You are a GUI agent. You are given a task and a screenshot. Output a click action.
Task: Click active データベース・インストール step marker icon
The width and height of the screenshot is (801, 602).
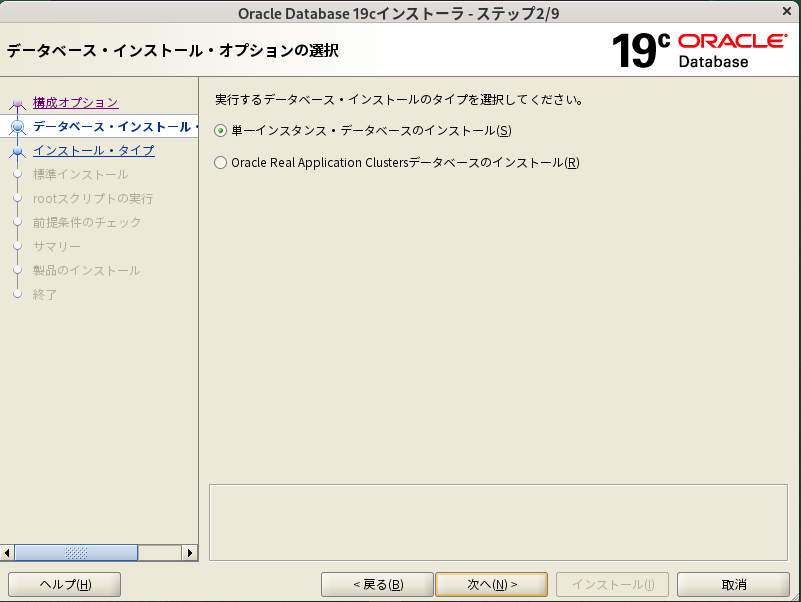(x=17, y=127)
